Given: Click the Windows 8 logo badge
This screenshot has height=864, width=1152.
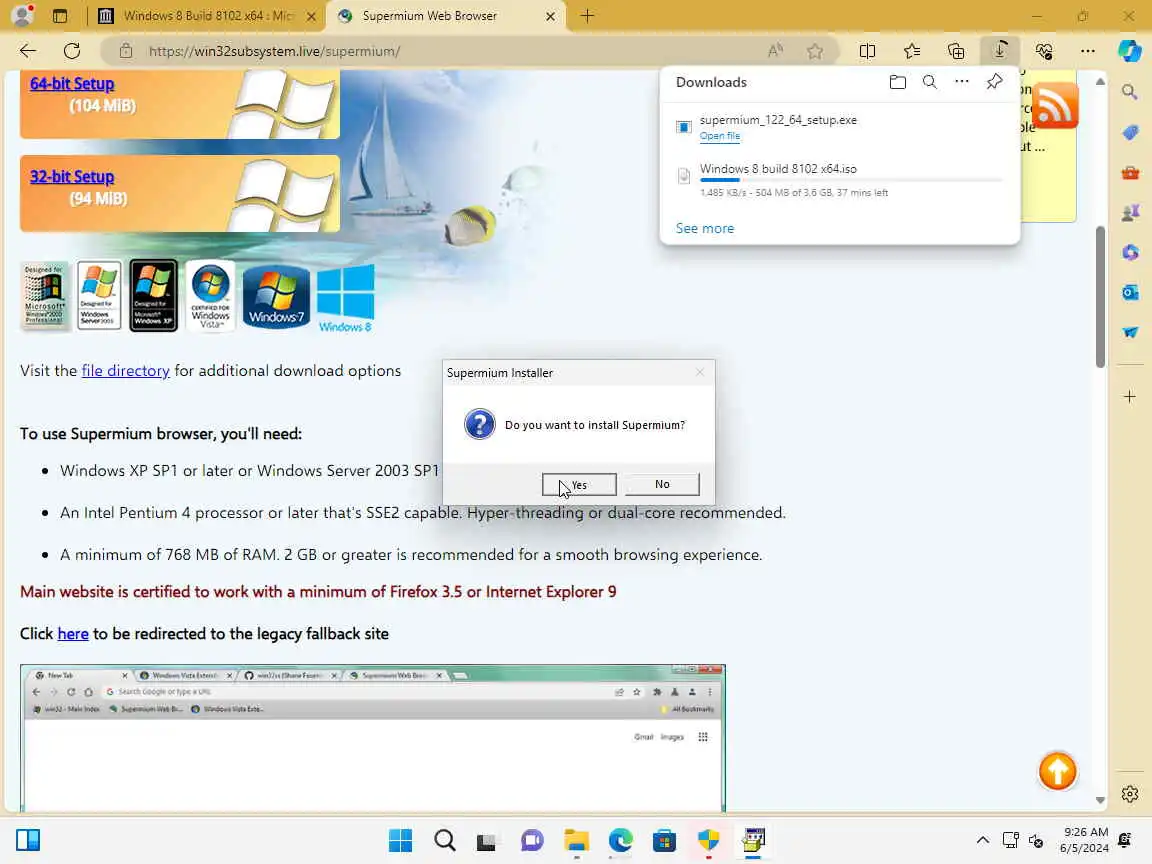Looking at the screenshot, I should click(345, 298).
